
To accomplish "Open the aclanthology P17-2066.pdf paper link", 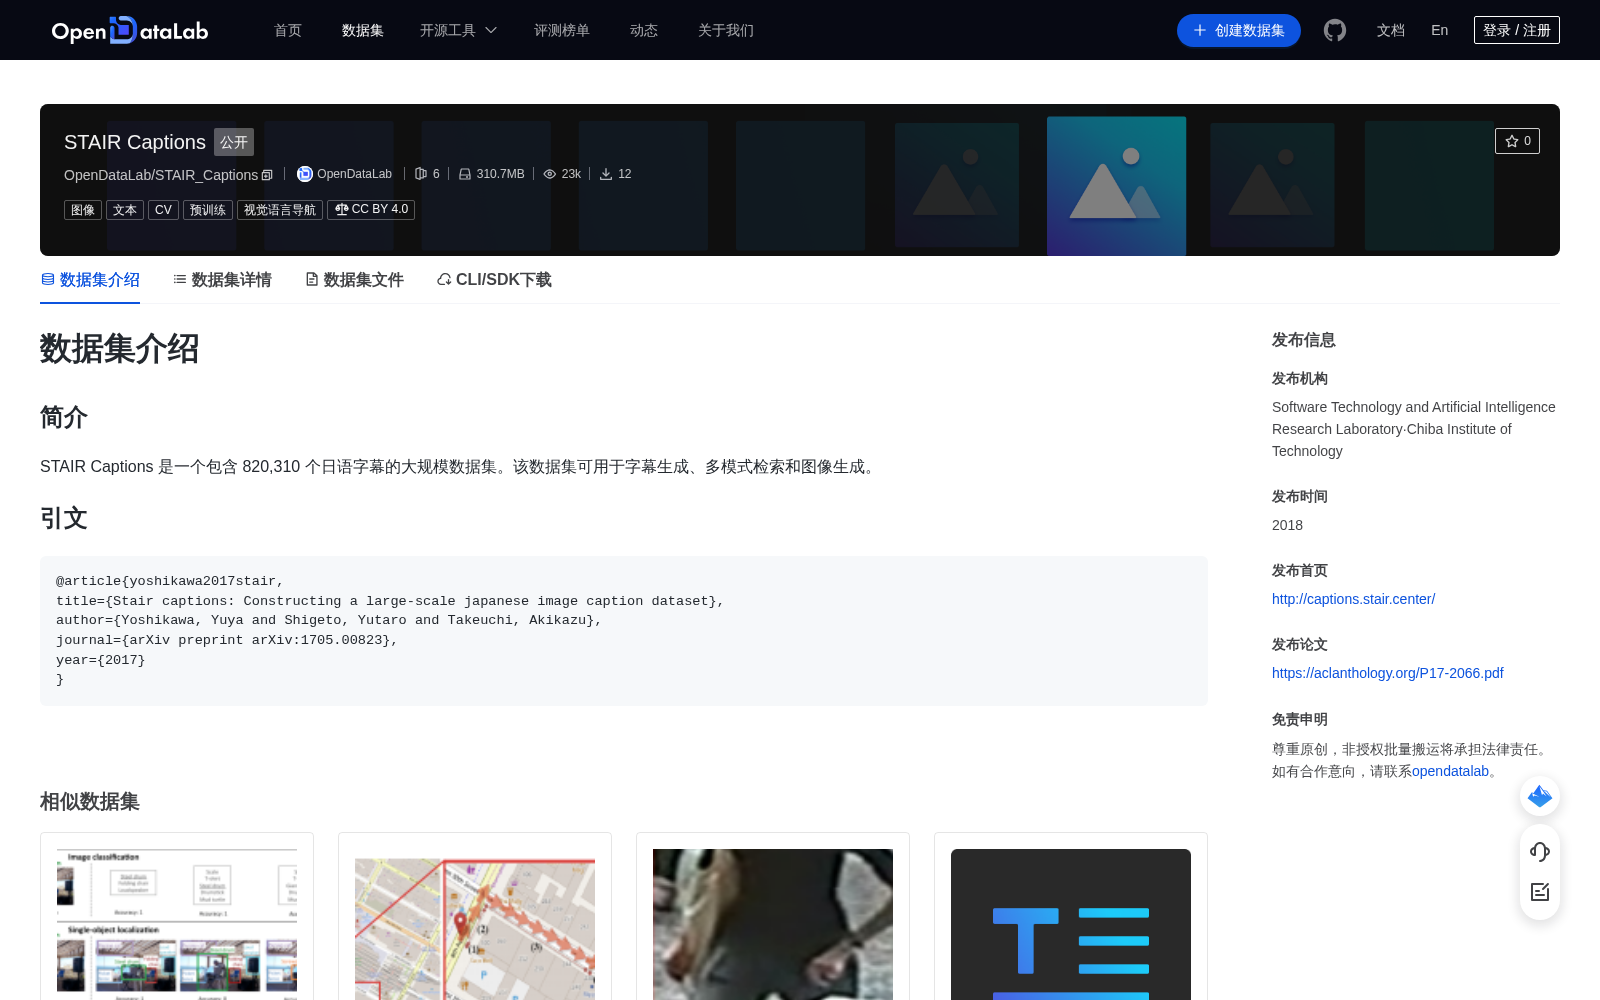I will point(1388,673).
